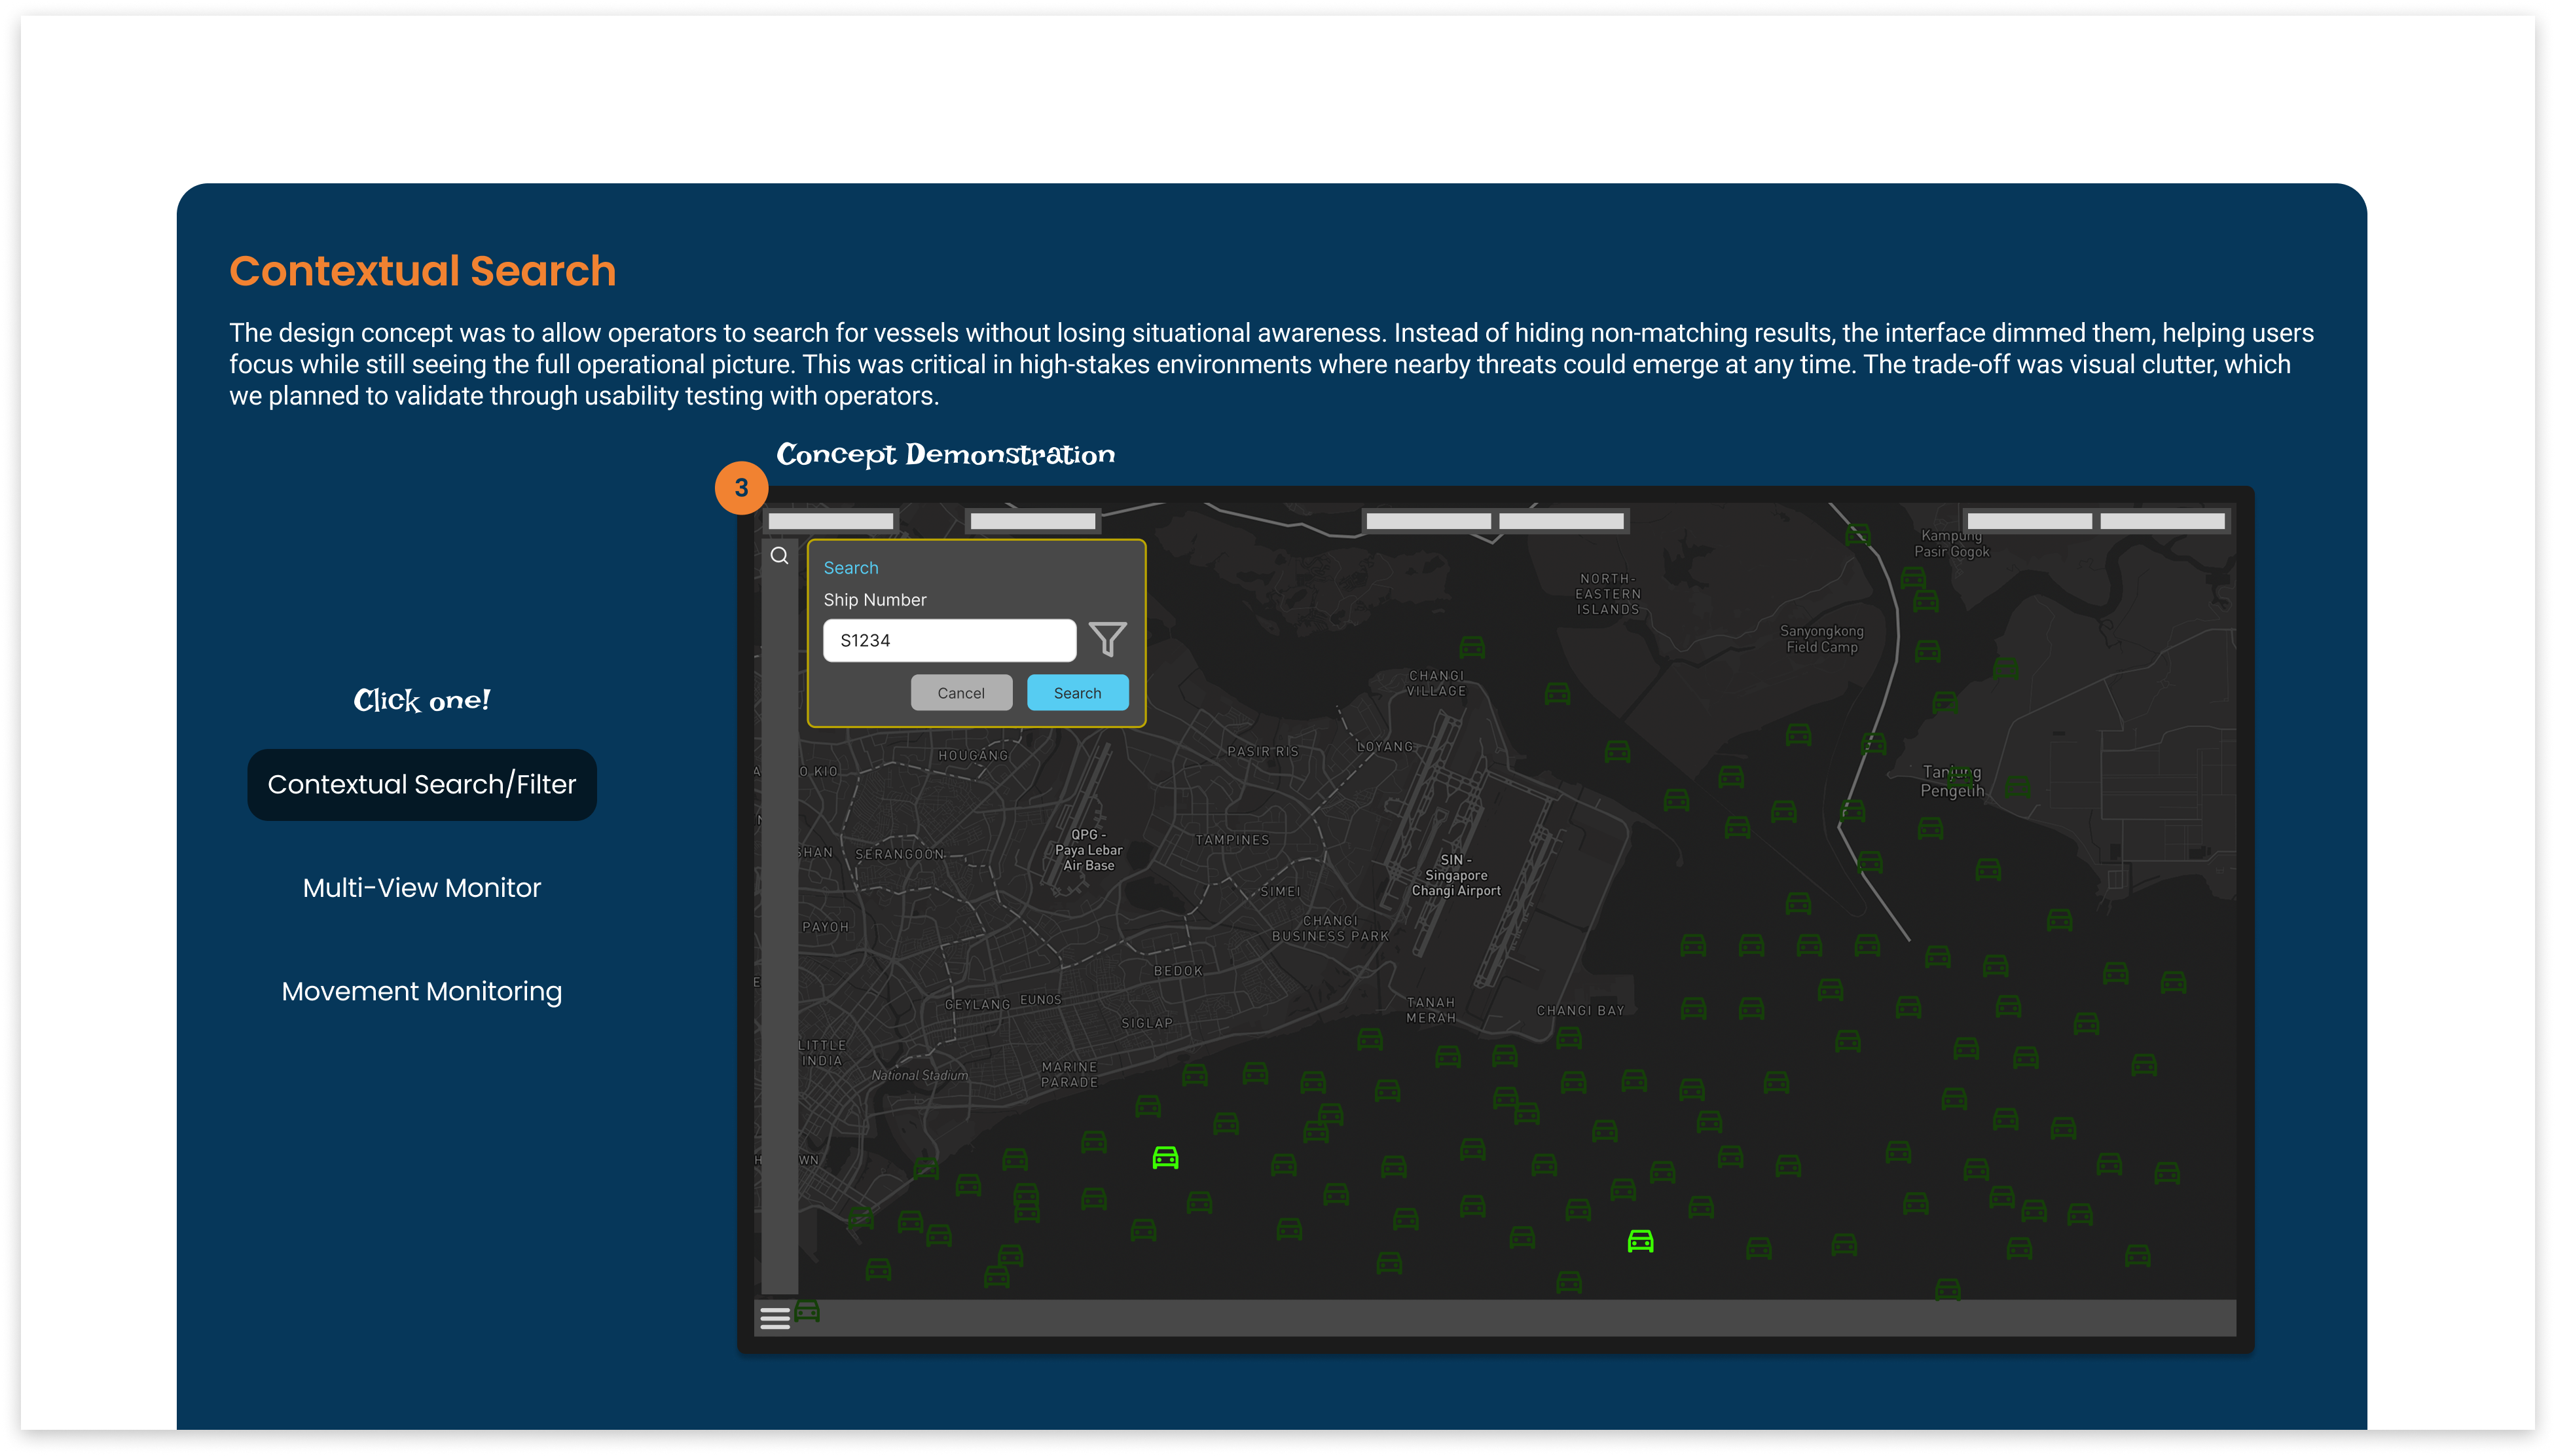This screenshot has width=2556, height=1456.
Task: Click the blue Search button
Action: click(1077, 693)
